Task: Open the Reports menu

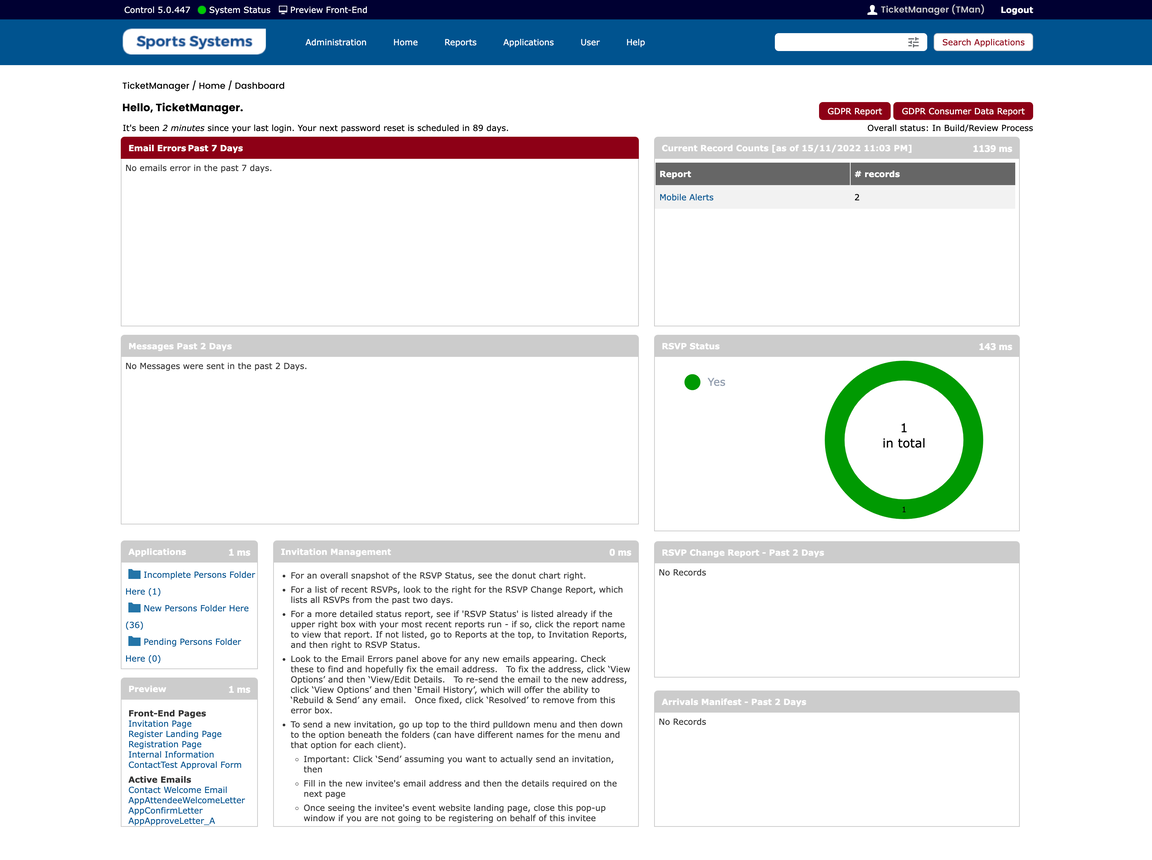Action: point(460,42)
